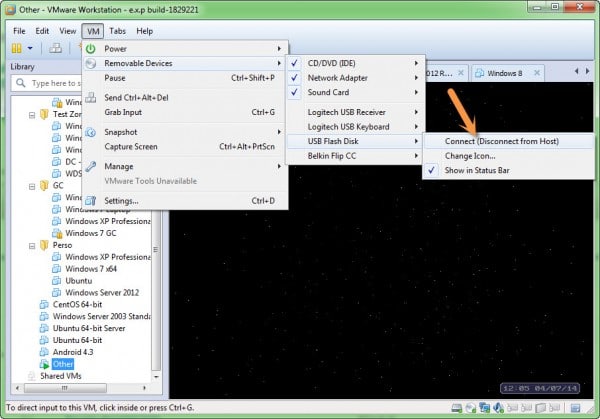Select the Windows 7 x64 virtual machine
The image size is (600, 419).
tap(91, 269)
